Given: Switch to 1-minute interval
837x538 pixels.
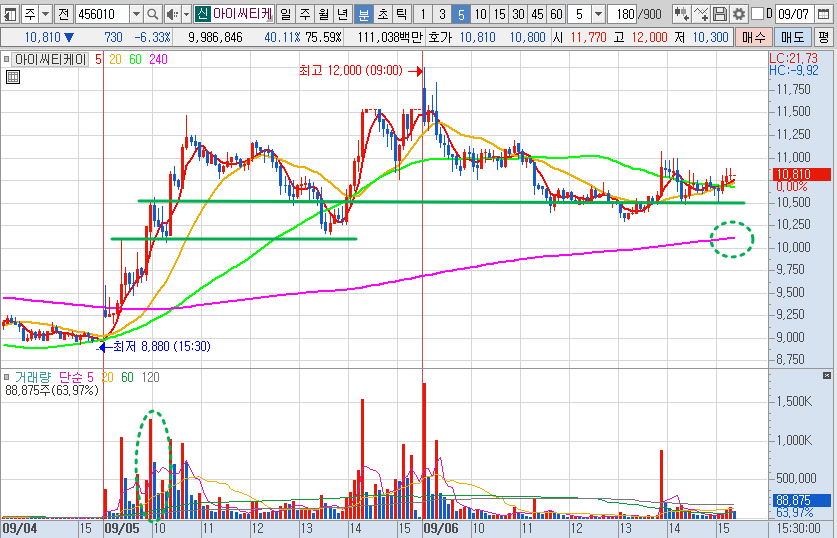Looking at the screenshot, I should pos(423,14).
